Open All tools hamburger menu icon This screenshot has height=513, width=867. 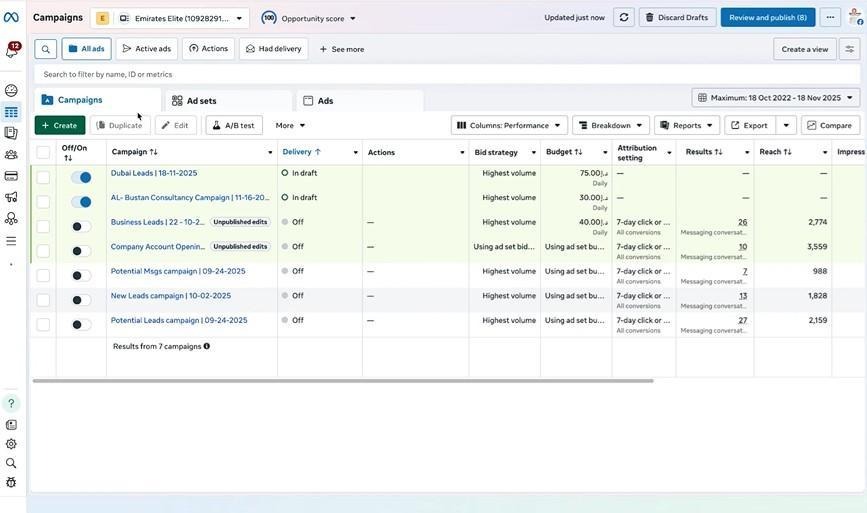(x=11, y=241)
